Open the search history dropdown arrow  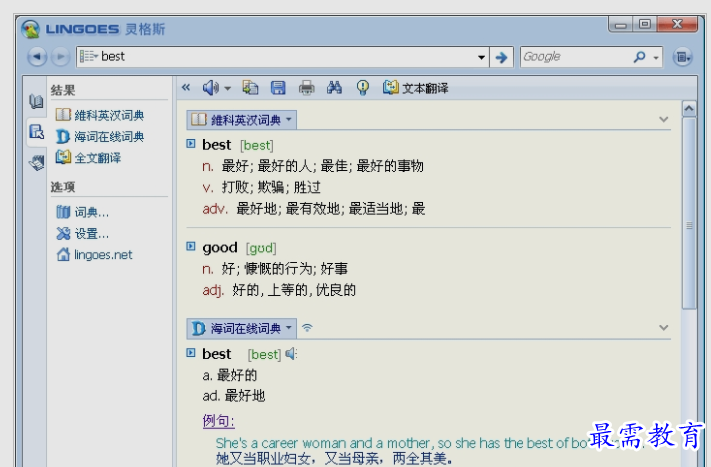point(481,58)
